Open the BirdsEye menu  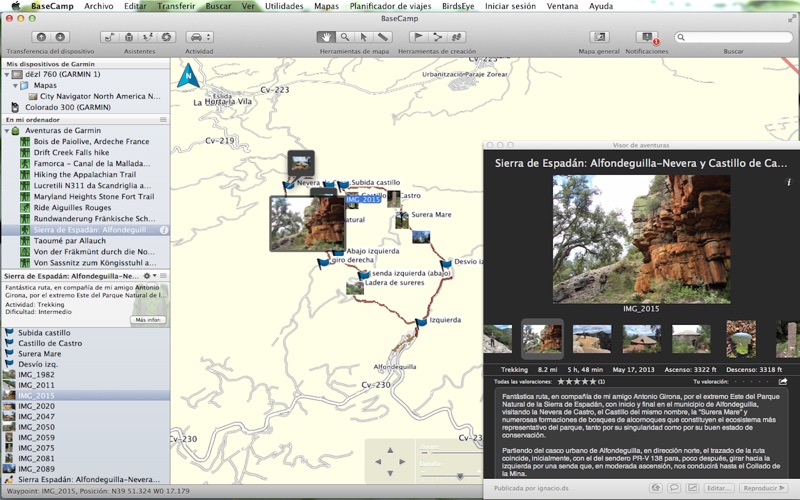pyautogui.click(x=458, y=6)
